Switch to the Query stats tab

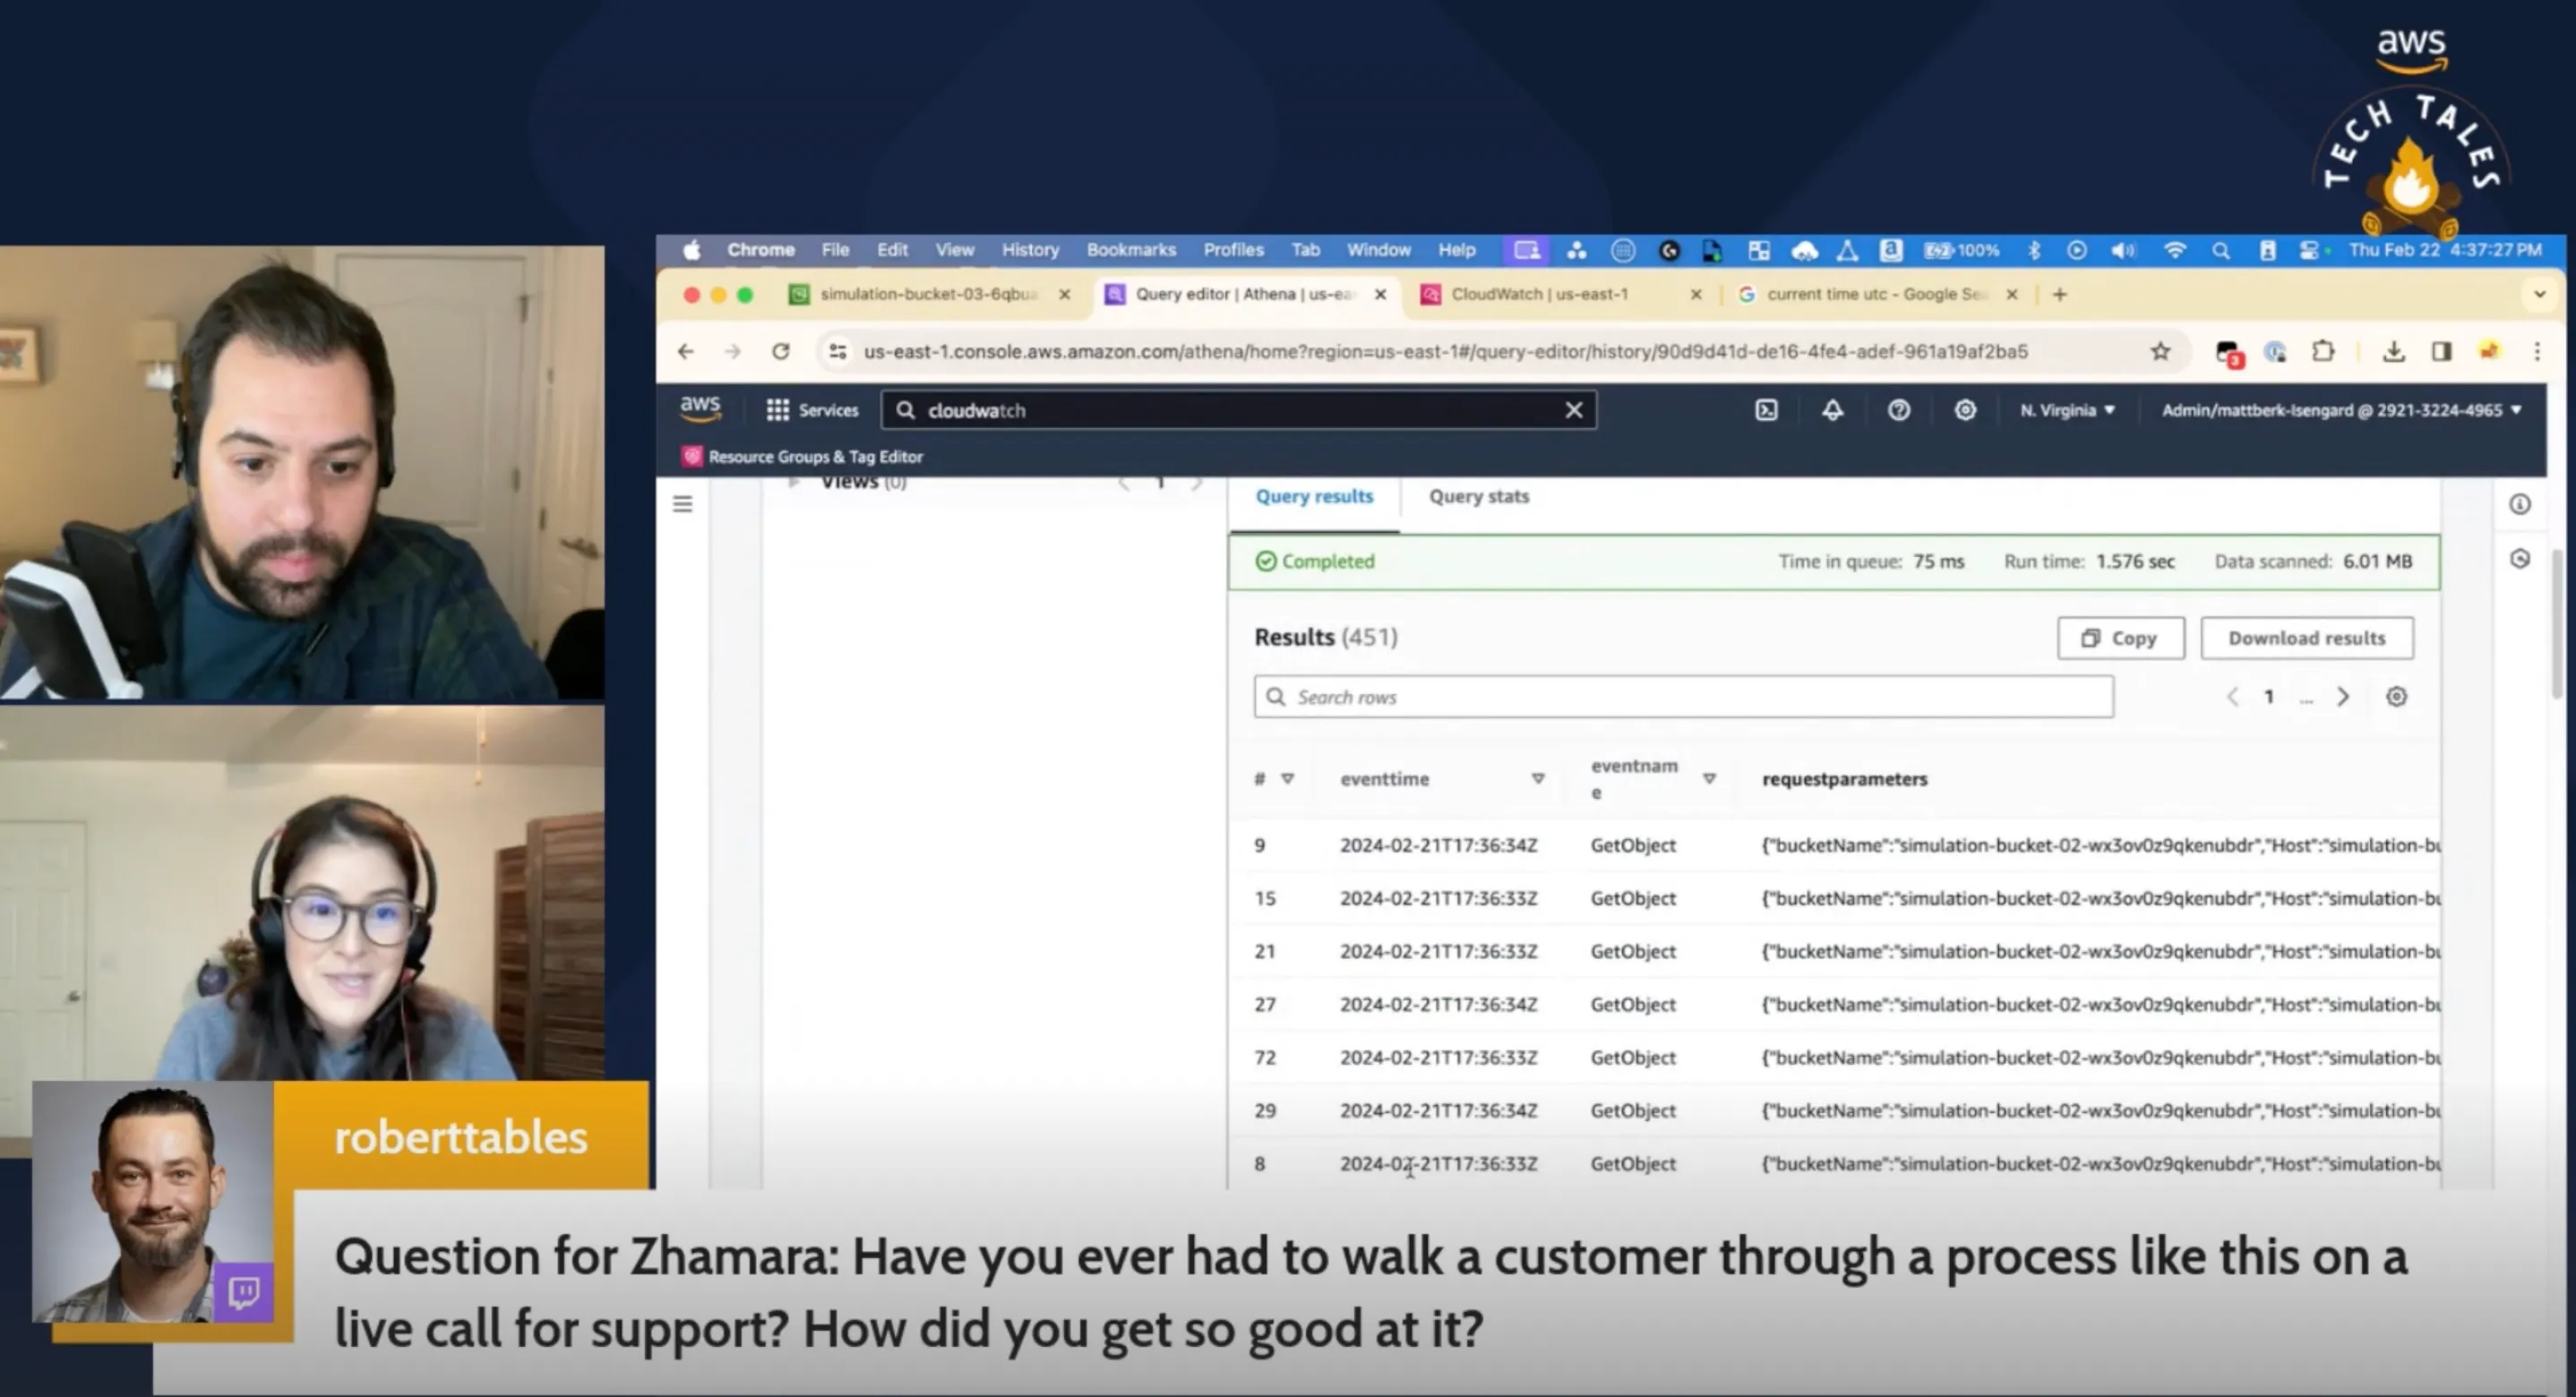click(1478, 496)
